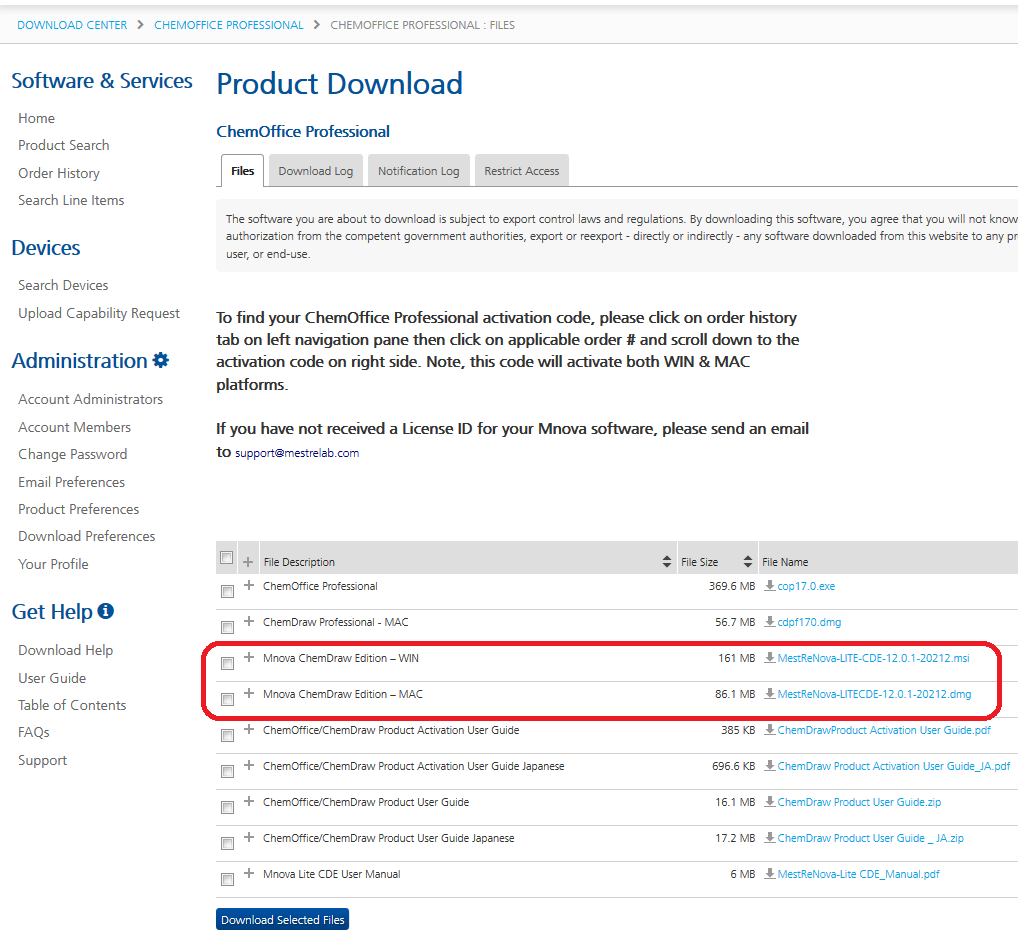The width and height of the screenshot is (1018, 935).
Task: Open Search Line Items in sidebar
Action: click(x=71, y=200)
